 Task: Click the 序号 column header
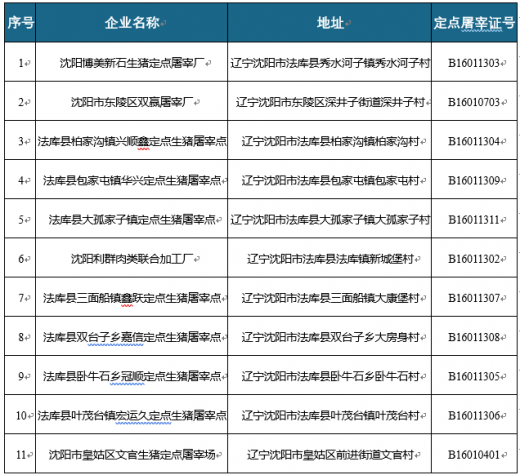[x=20, y=23]
